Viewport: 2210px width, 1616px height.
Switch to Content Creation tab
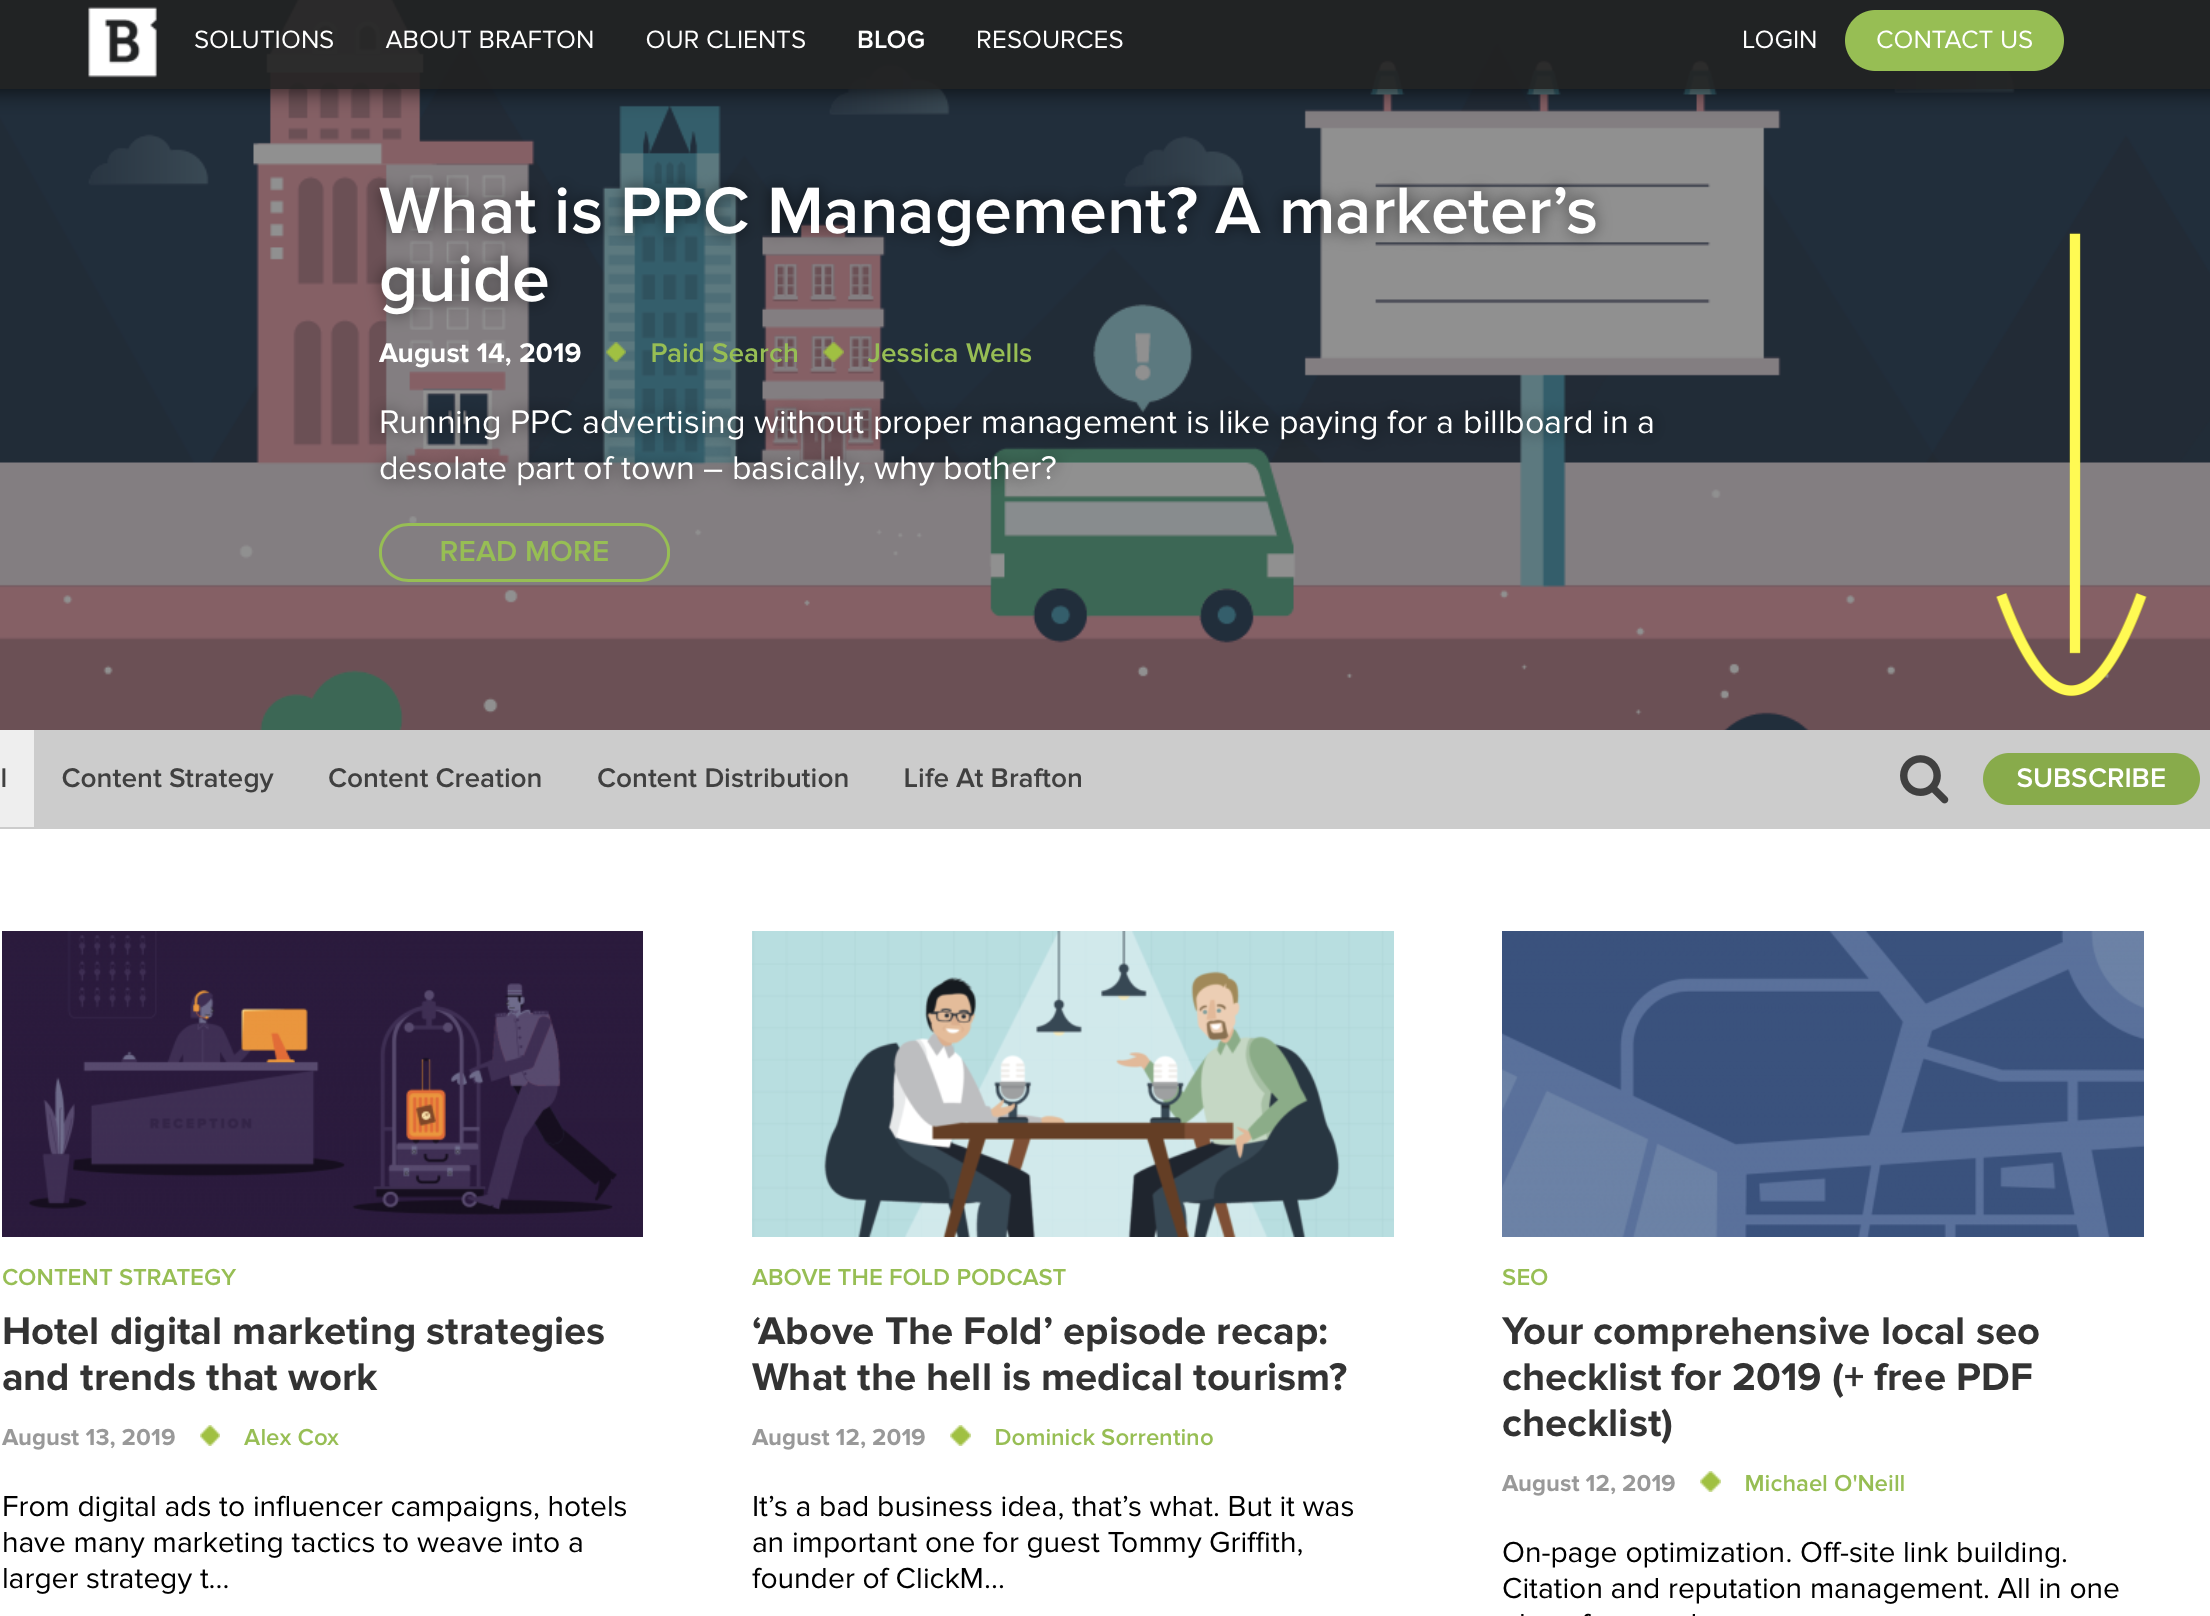point(435,778)
